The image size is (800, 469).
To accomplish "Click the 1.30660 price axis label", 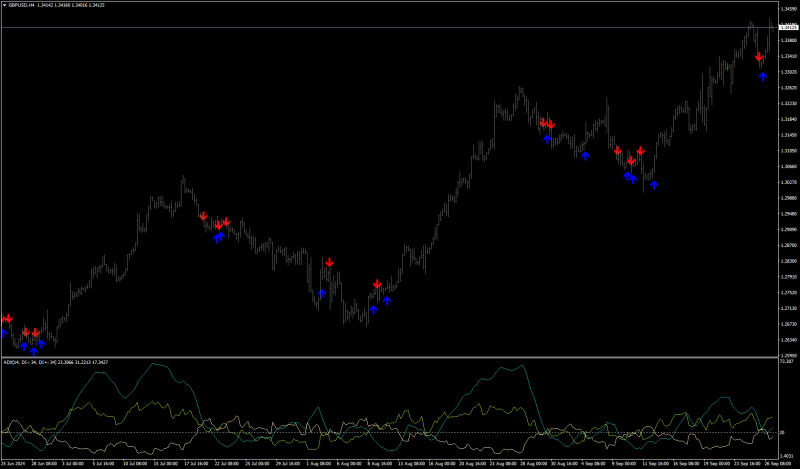I will click(x=789, y=166).
